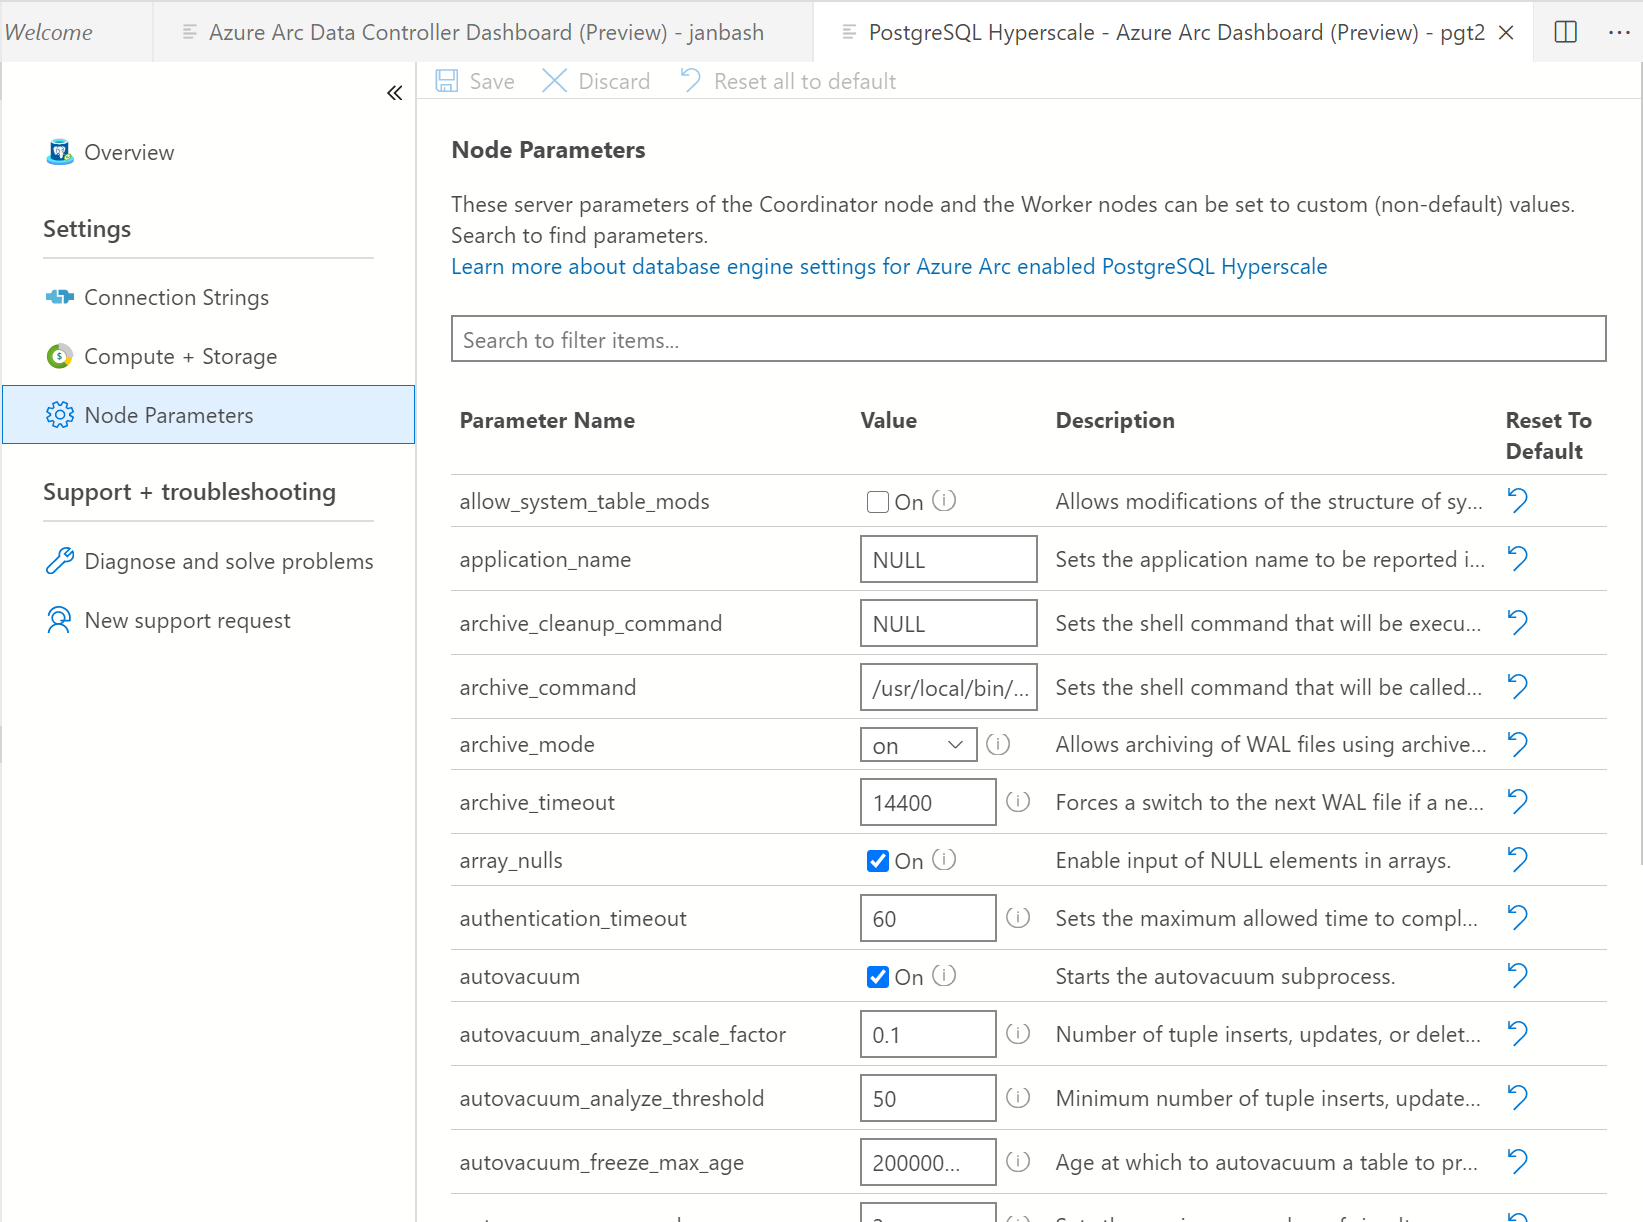The height and width of the screenshot is (1222, 1643).
Task: Create a New support request
Action: coord(187,620)
